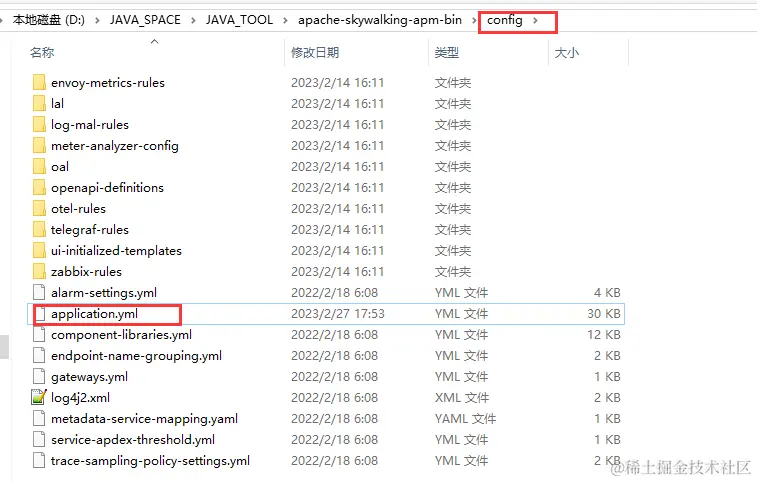Select the application.yml file name
The height and width of the screenshot is (482, 757).
(95, 314)
